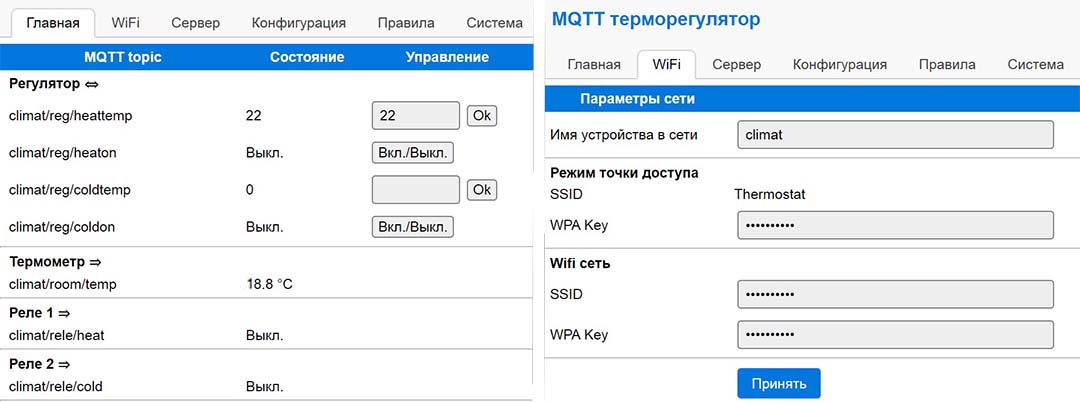Image resolution: width=1080 pixels, height=403 pixels.
Task: Click the access point WPA Key field
Action: [x=895, y=225]
